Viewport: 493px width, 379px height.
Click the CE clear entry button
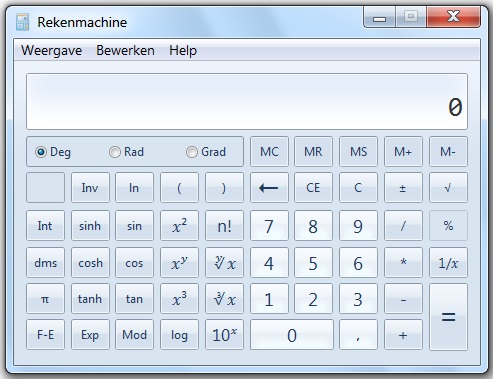pos(313,188)
